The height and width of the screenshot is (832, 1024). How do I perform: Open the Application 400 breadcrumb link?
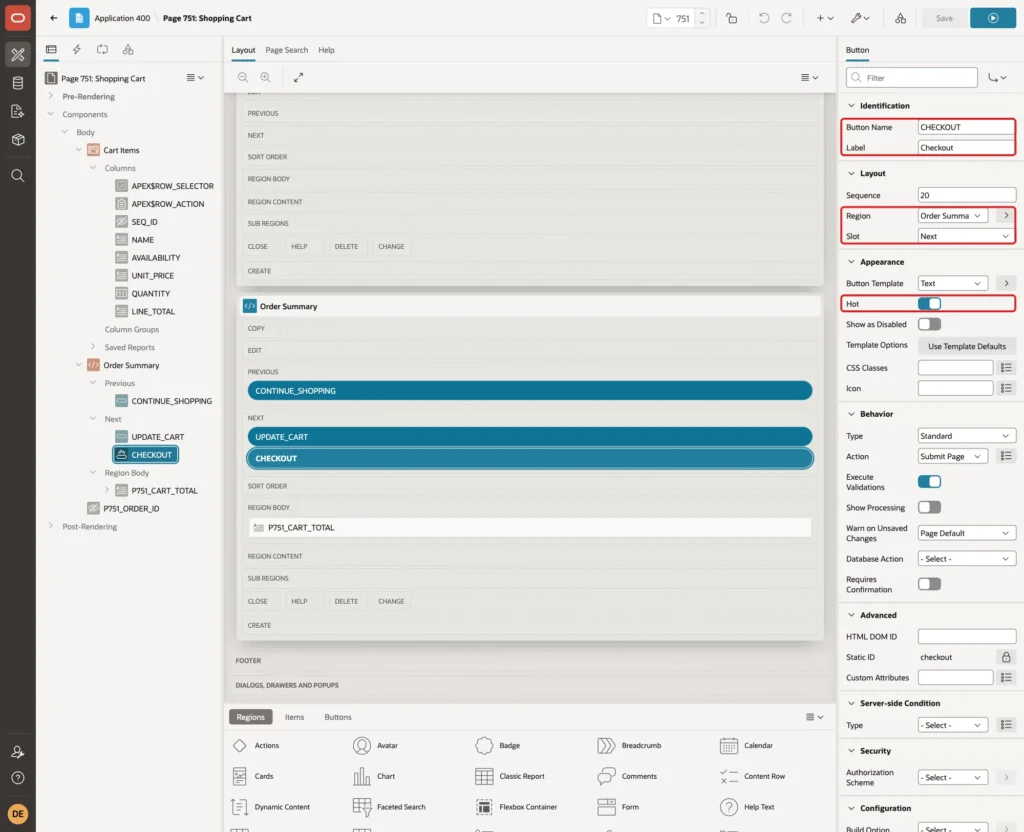coord(122,18)
